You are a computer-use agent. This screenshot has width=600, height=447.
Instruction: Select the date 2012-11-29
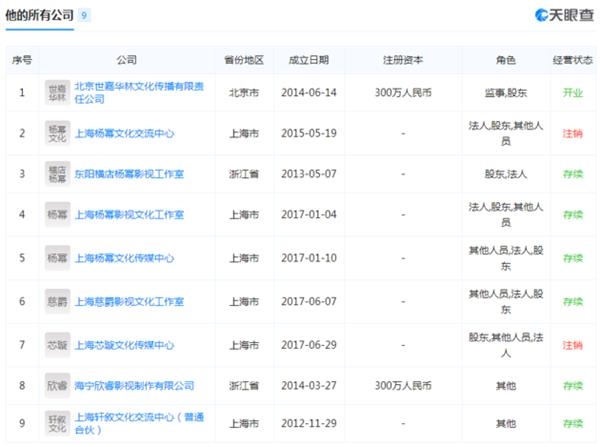[x=309, y=423]
